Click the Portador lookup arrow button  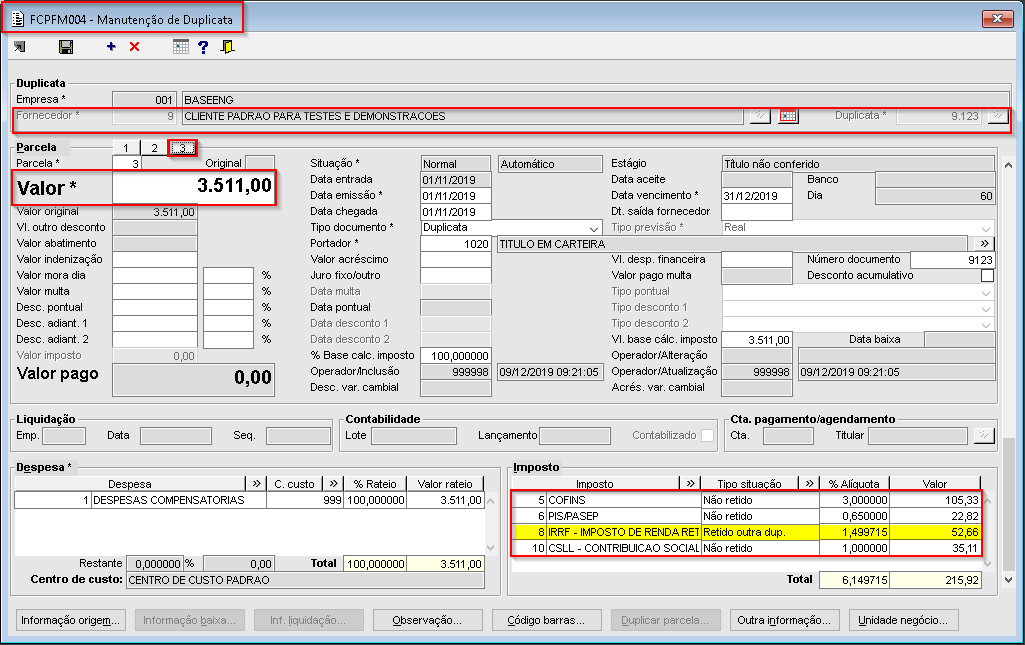pyautogui.click(x=983, y=243)
